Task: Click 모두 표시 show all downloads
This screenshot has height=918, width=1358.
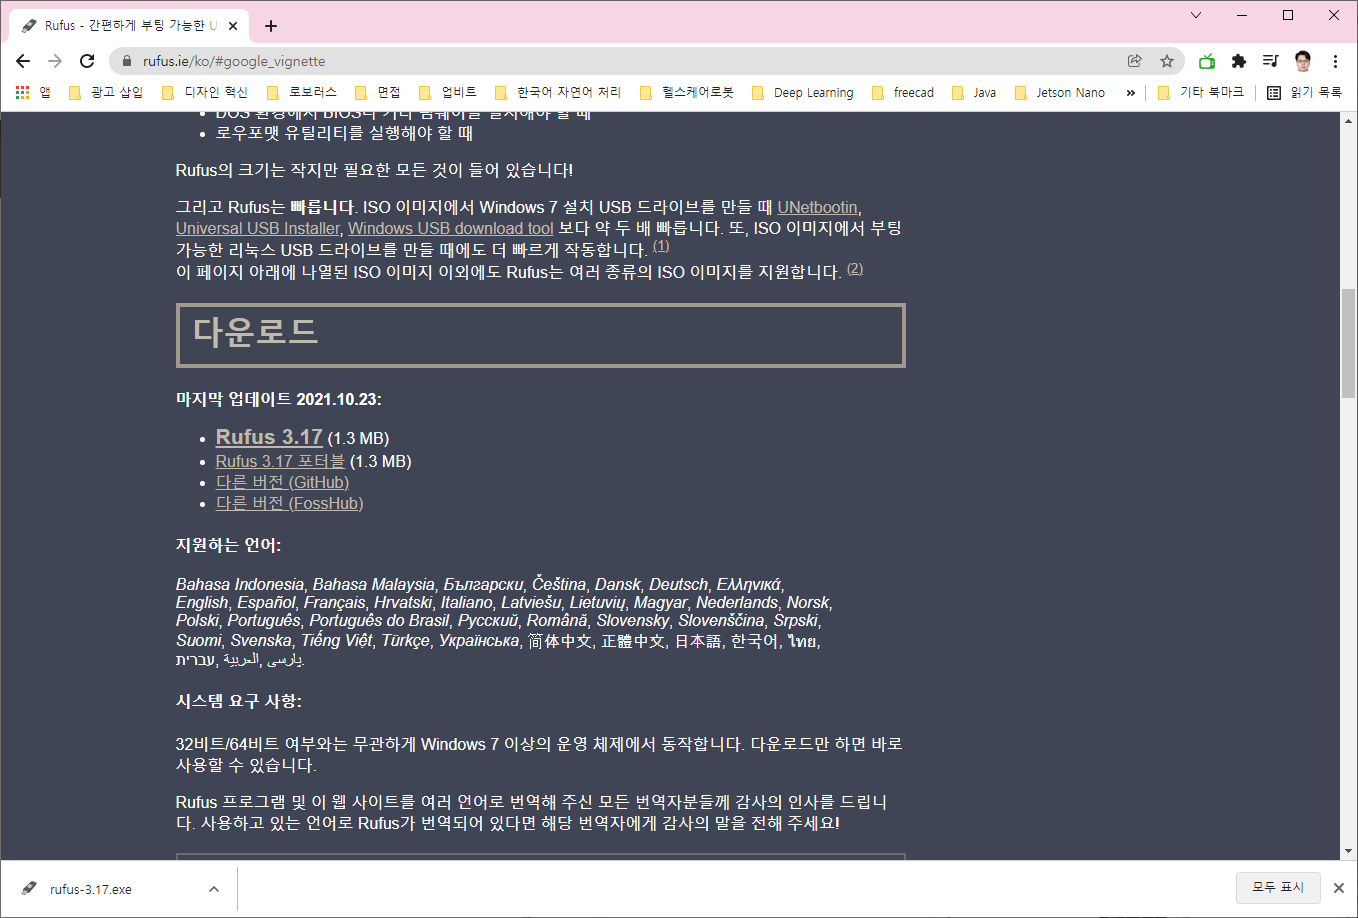Action: (1278, 887)
